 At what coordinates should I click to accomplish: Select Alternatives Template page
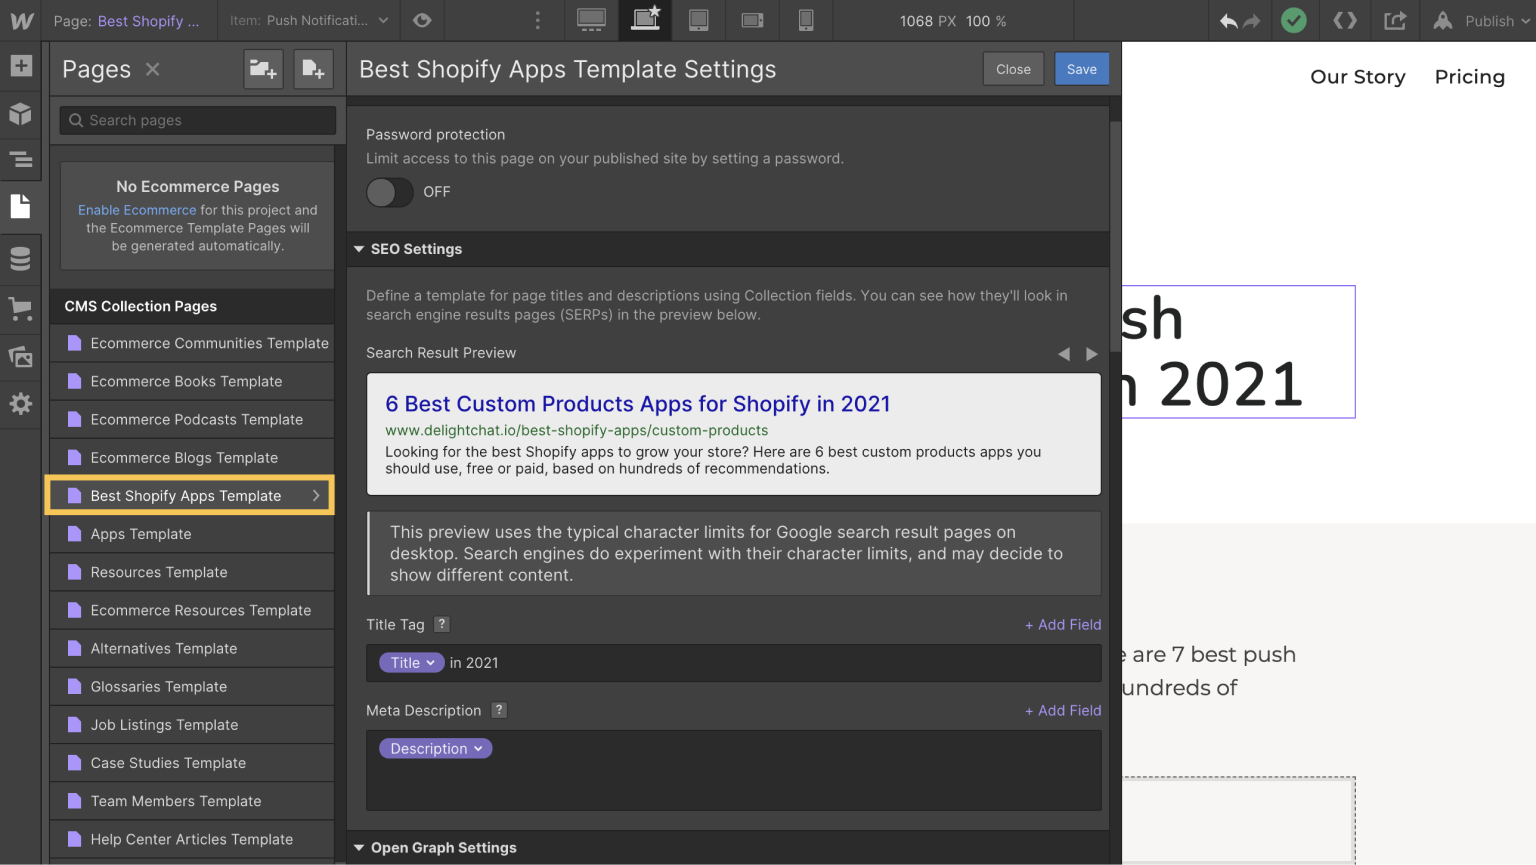(192, 648)
